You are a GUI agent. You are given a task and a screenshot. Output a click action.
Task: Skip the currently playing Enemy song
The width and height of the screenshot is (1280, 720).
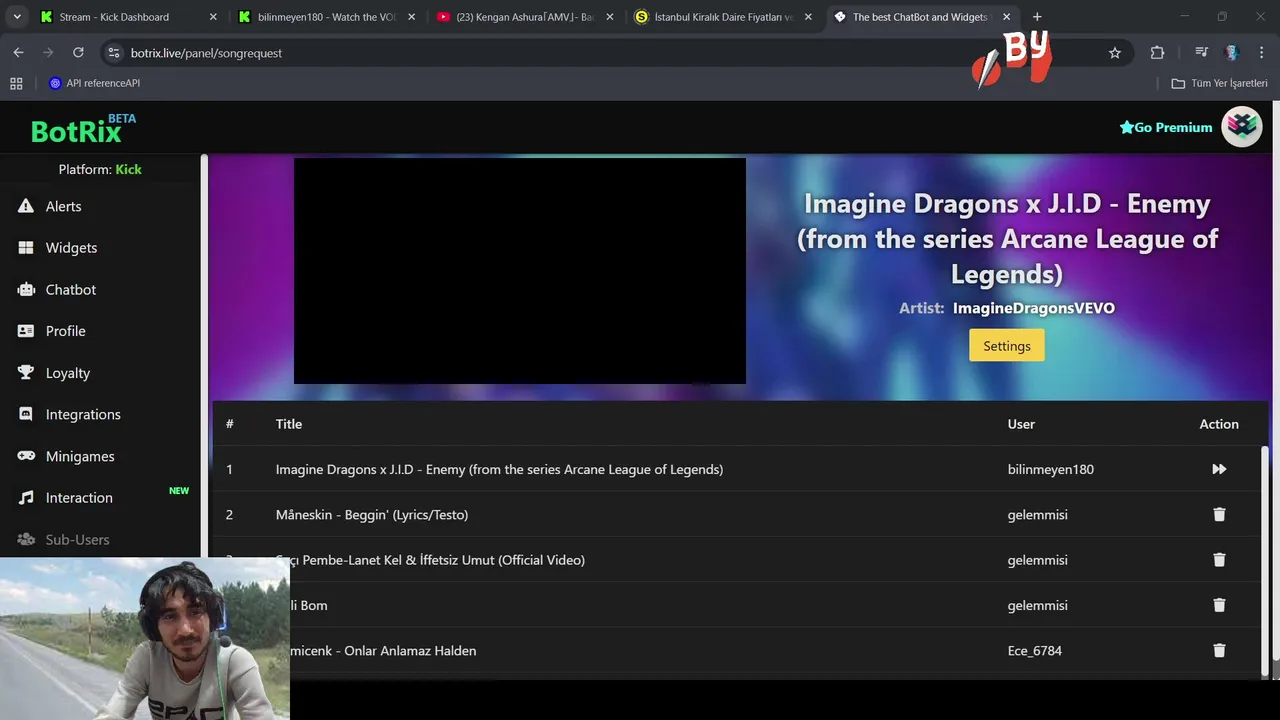1219,469
